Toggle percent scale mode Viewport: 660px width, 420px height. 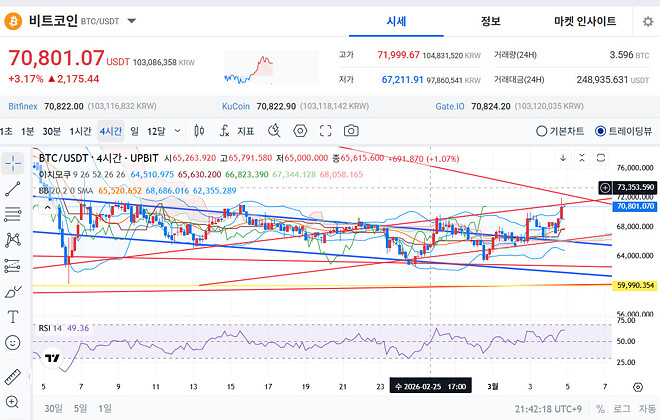coord(600,409)
